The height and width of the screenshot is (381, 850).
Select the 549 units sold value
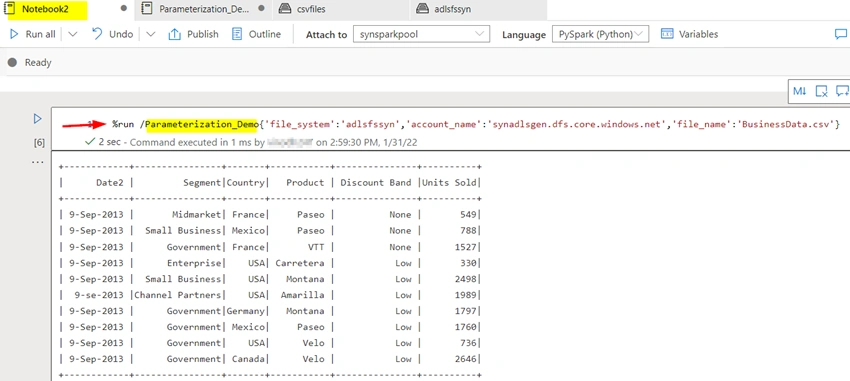[x=468, y=215]
